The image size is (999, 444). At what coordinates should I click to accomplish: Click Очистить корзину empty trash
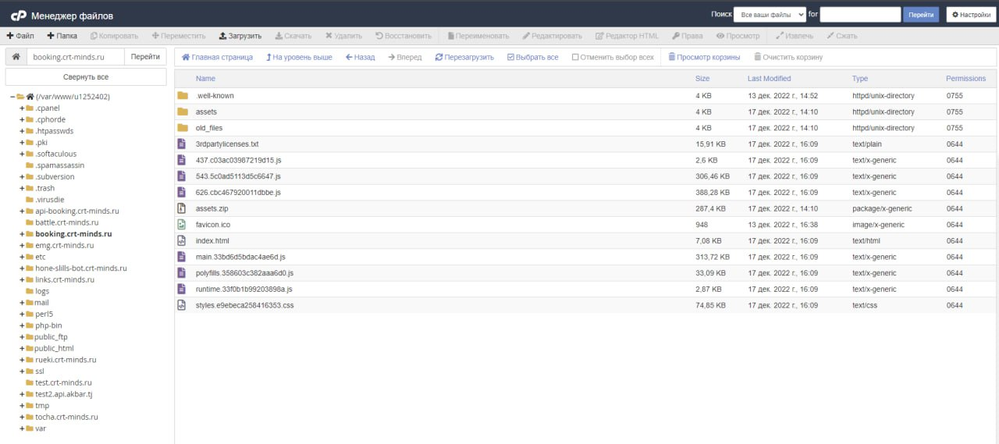pyautogui.click(x=788, y=57)
